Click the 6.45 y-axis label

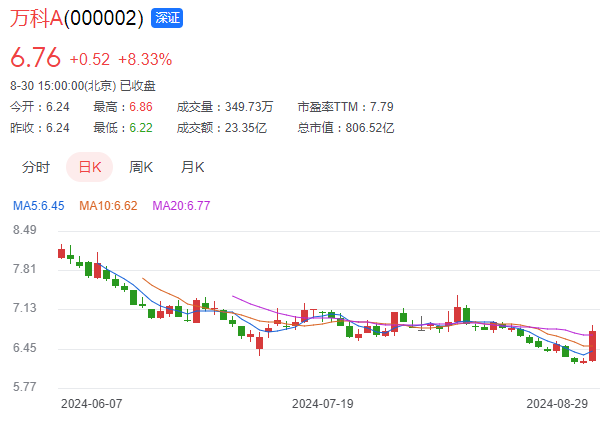pos(24,348)
